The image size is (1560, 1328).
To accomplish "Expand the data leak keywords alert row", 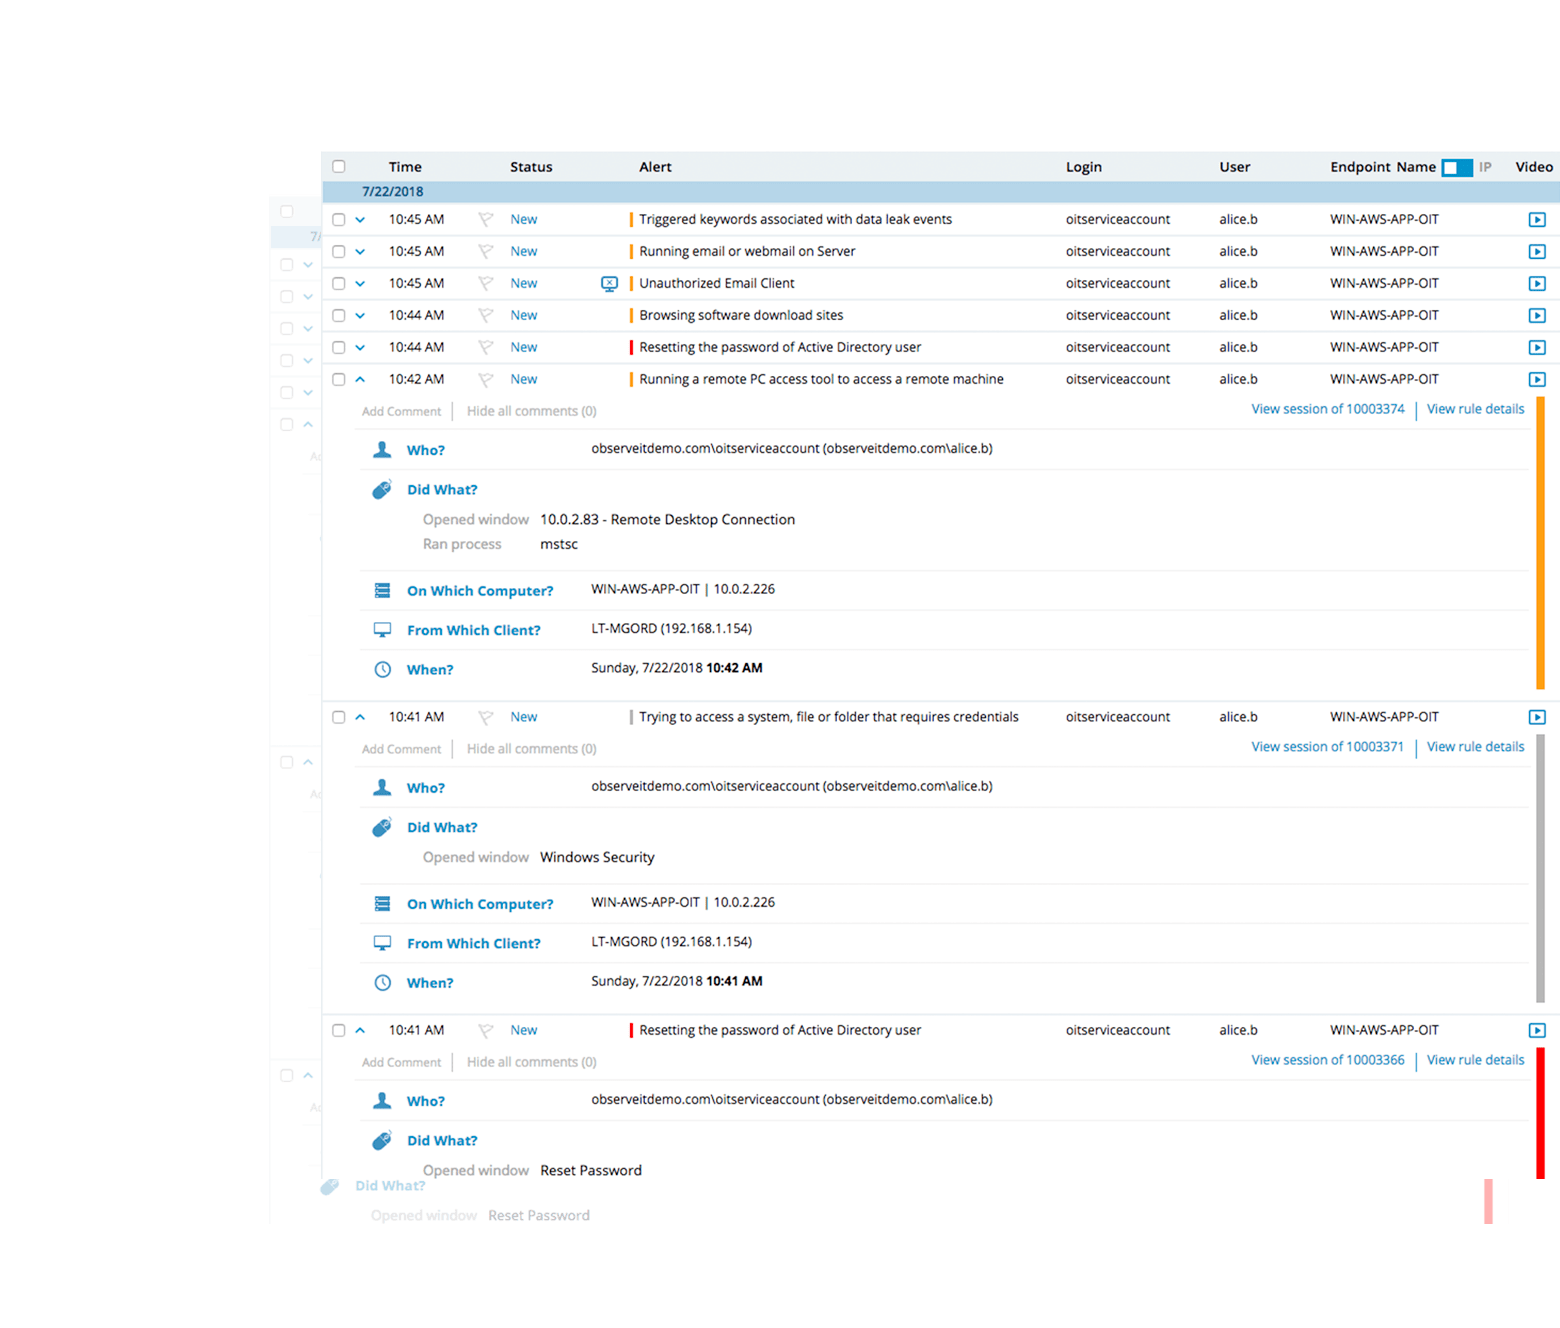I will 360,220.
